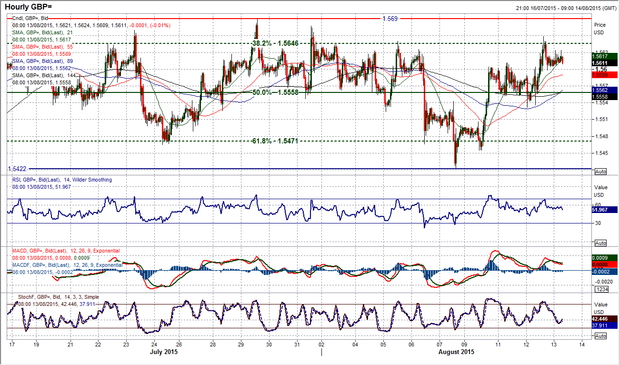Screen dimensions: 619x365
Task: Click the Hourly GBP= chart title
Action: coord(28,7)
